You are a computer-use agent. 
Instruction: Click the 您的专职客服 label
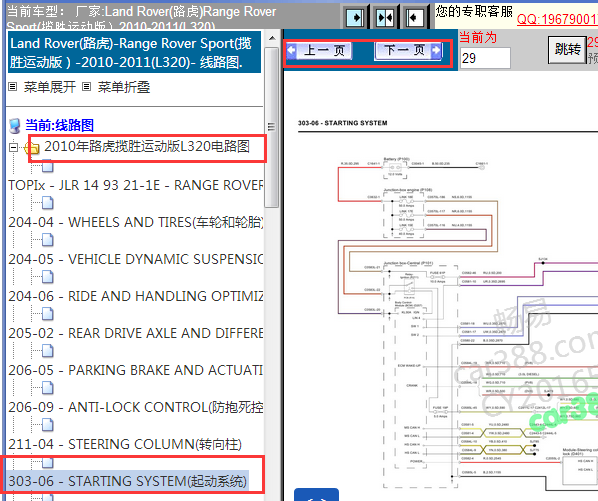tap(474, 11)
